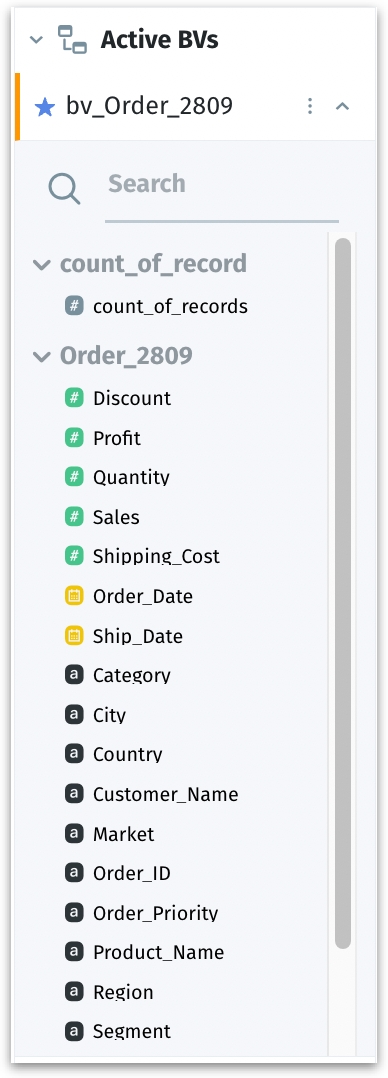Choose the Shipping_Cost measure
This screenshot has width=388, height=1078.
pos(156,556)
